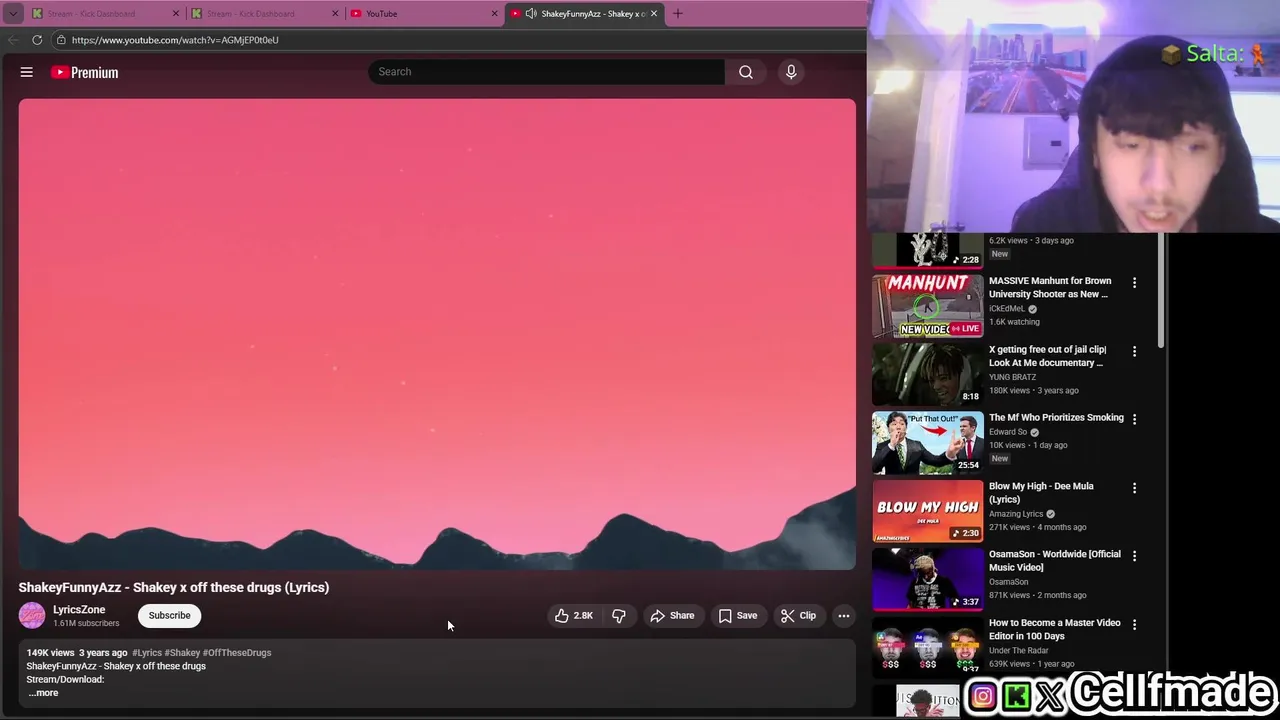Click Blow My High - Dee Mula title
1280x720 pixels.
(x=1041, y=492)
